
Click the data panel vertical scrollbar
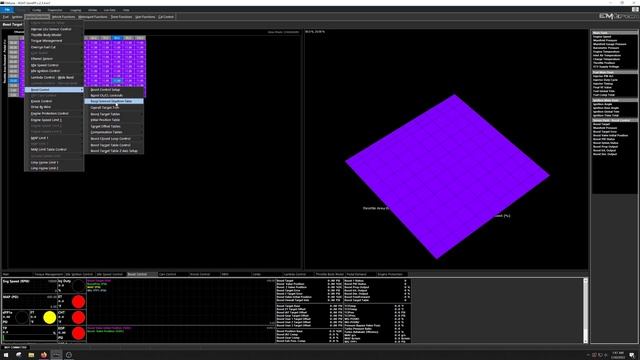[585, 310]
